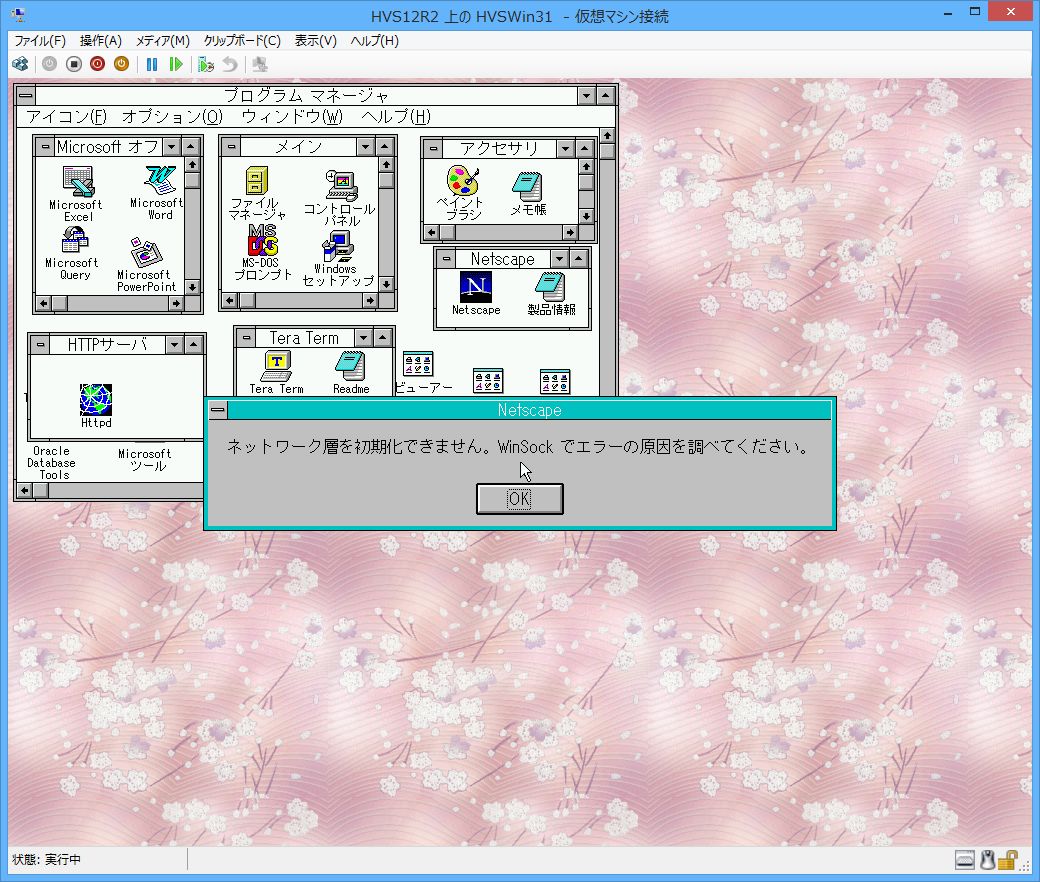The height and width of the screenshot is (882, 1040).
Task: Click the Ctrl+Alt+Del toolbar icon in VM window
Action: click(x=20, y=64)
